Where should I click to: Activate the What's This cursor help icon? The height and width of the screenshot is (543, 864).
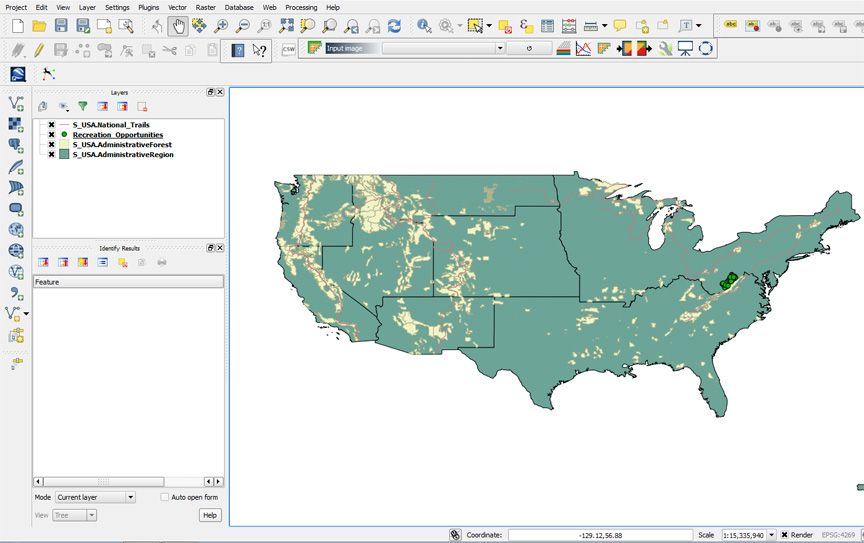click(259, 51)
